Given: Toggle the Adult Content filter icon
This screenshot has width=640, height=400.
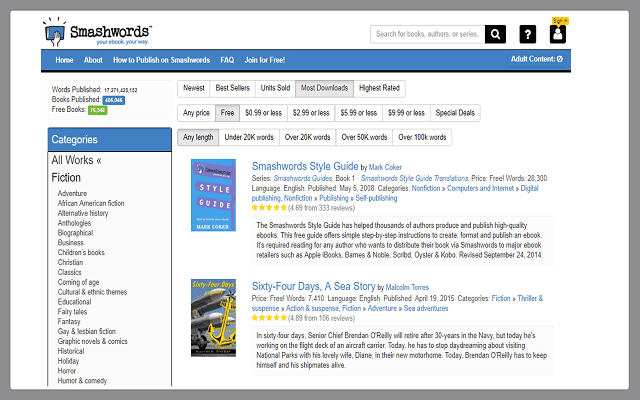Looking at the screenshot, I should tap(560, 59).
